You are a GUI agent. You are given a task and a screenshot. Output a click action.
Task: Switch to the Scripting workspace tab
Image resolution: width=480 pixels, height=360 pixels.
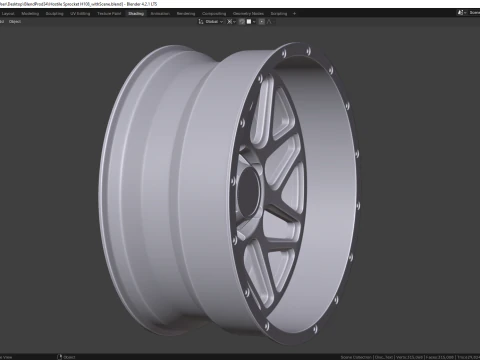click(279, 14)
